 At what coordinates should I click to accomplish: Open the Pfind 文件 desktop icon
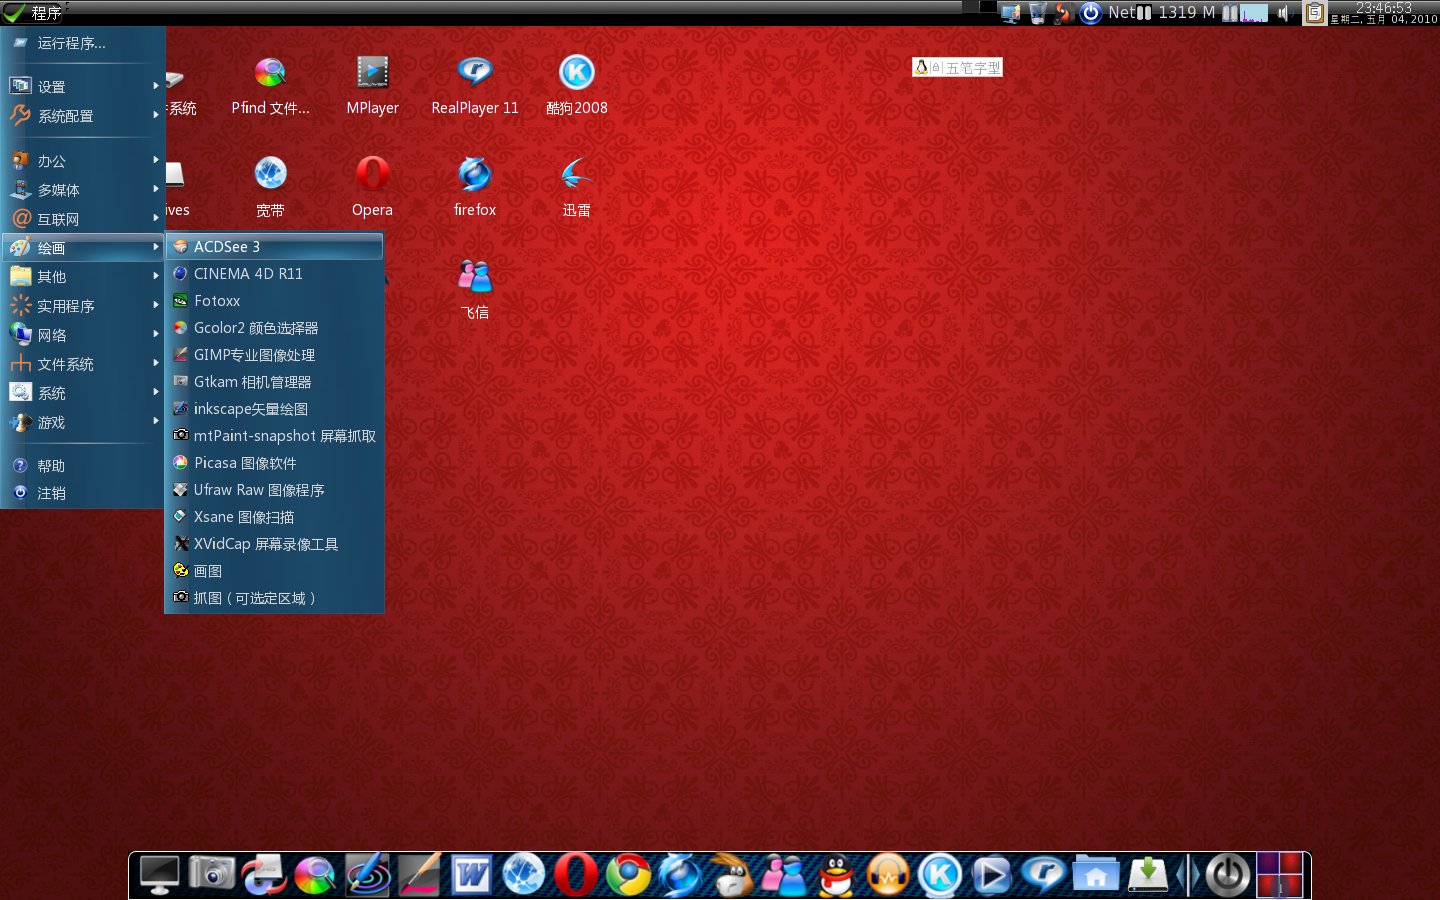click(x=270, y=85)
